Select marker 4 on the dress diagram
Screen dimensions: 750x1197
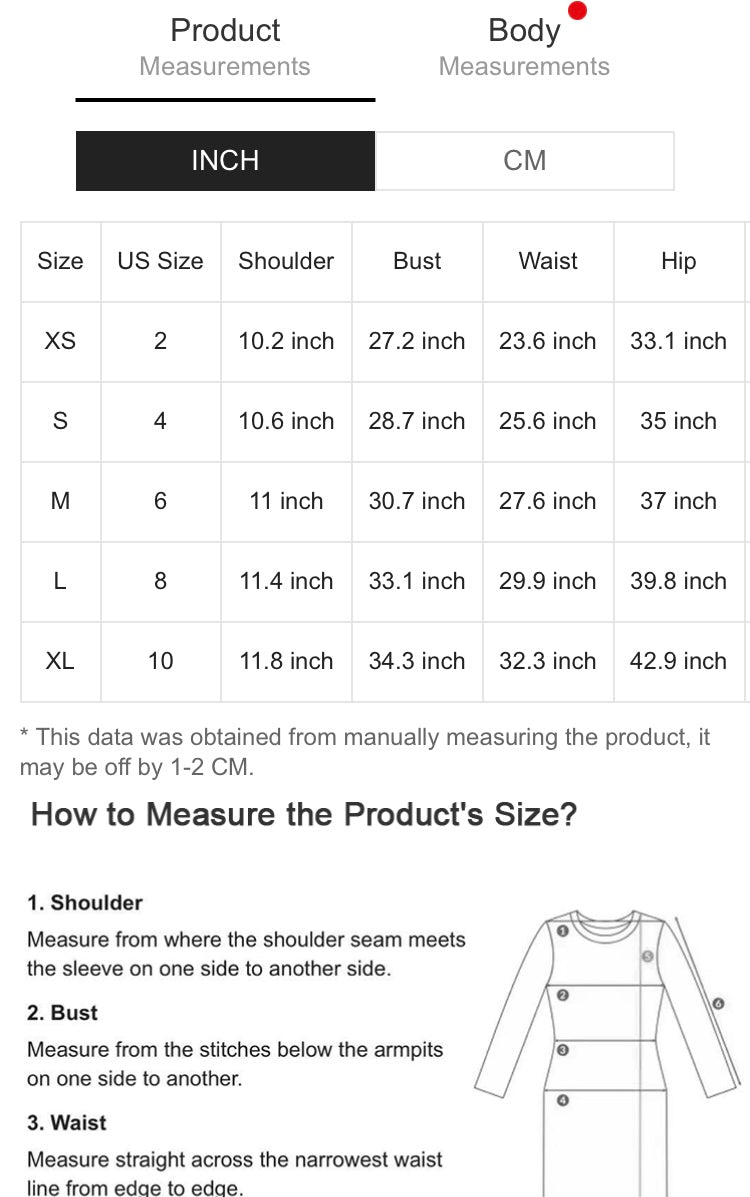click(562, 1100)
